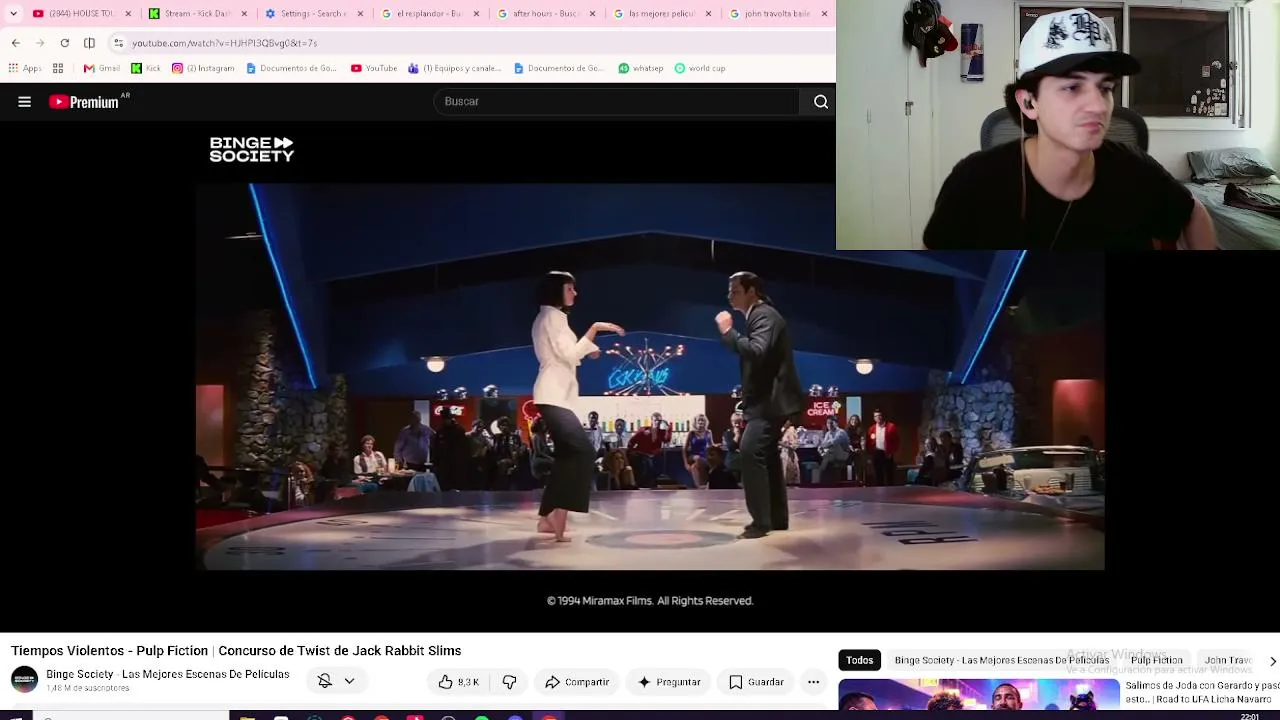Switch to the el resplandor search tab
Viewport: 1280px width, 720px height.
[429, 14]
